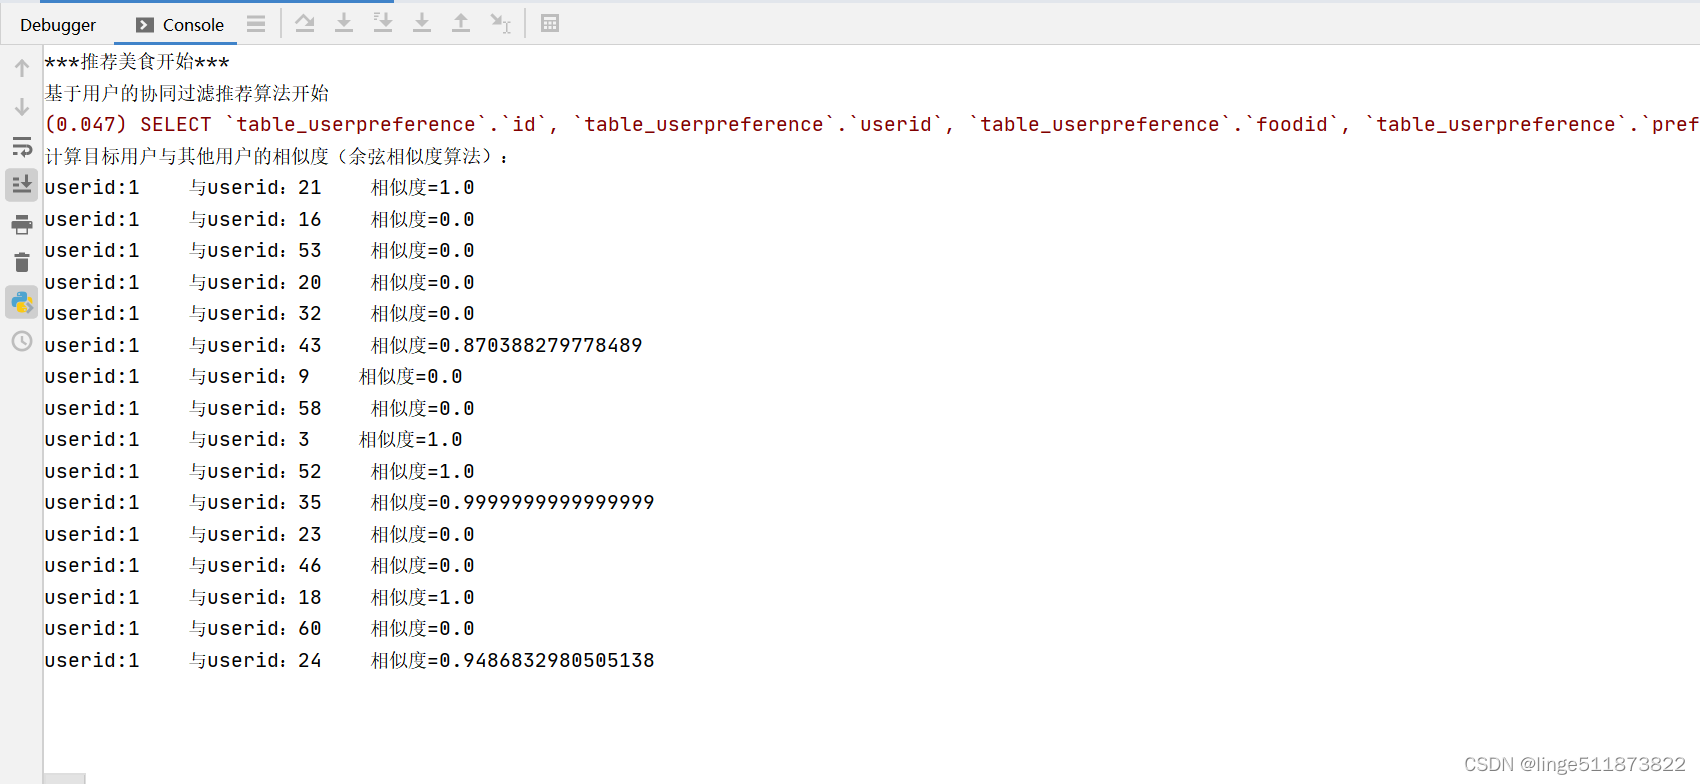The height and width of the screenshot is (784, 1700).
Task: Toggle scroll to end of console
Action: tap(22, 184)
